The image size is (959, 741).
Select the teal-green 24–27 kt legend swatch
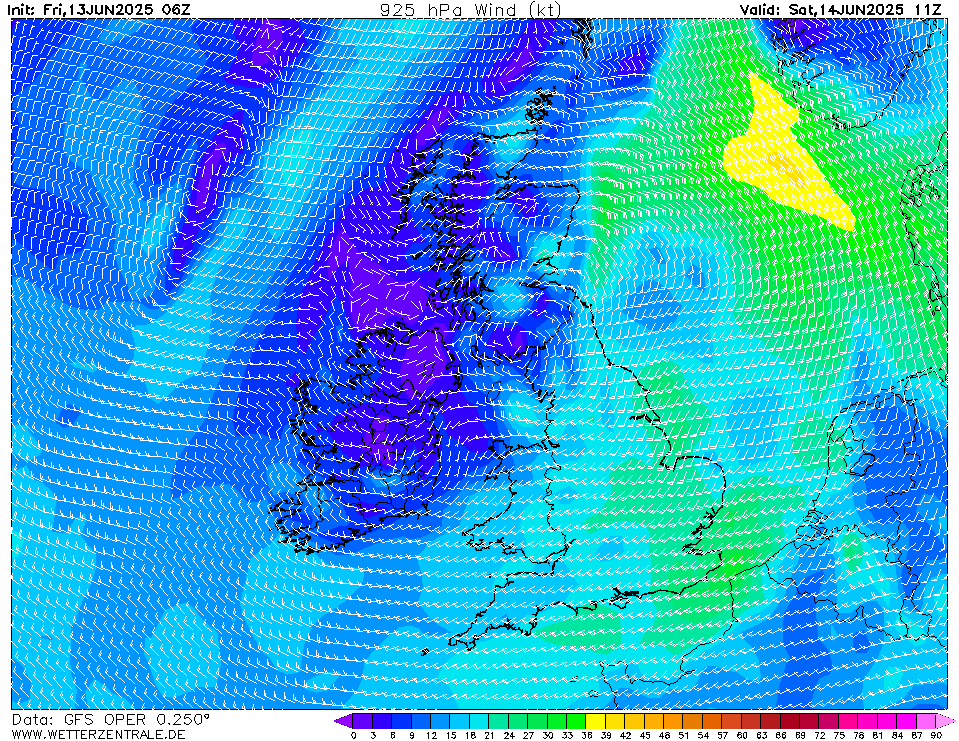518,721
